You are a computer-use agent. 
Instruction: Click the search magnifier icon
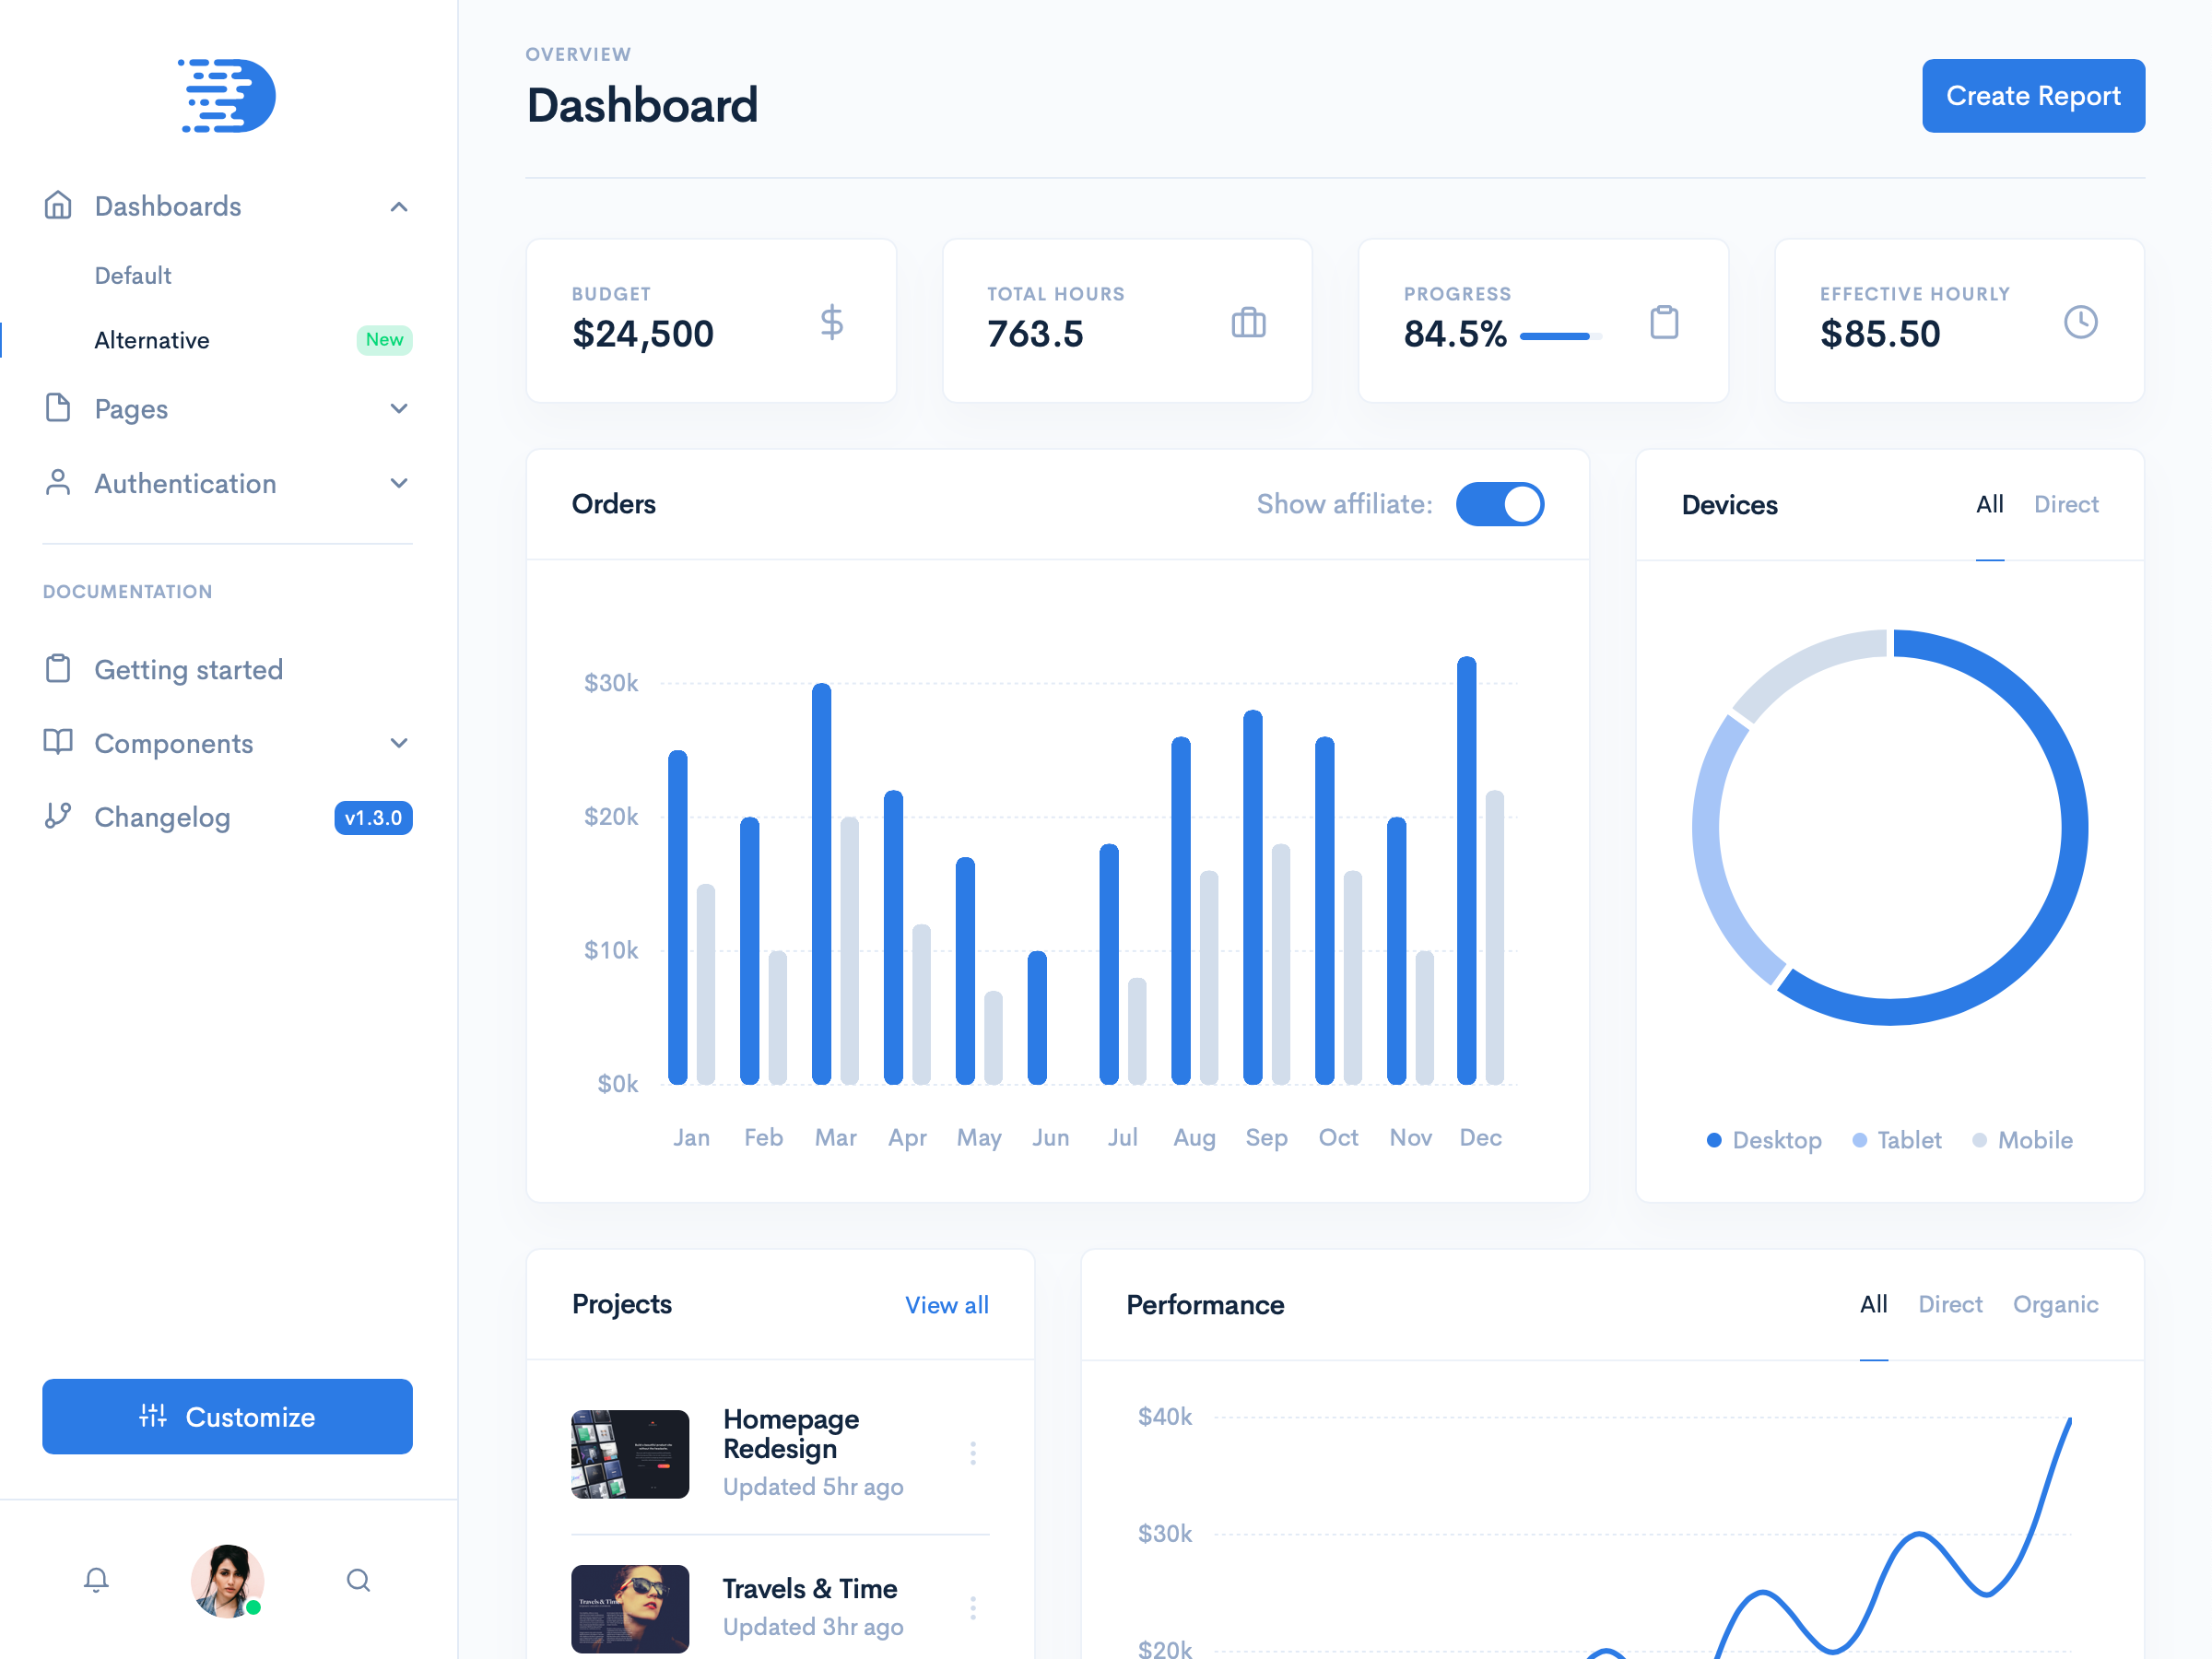(x=357, y=1581)
